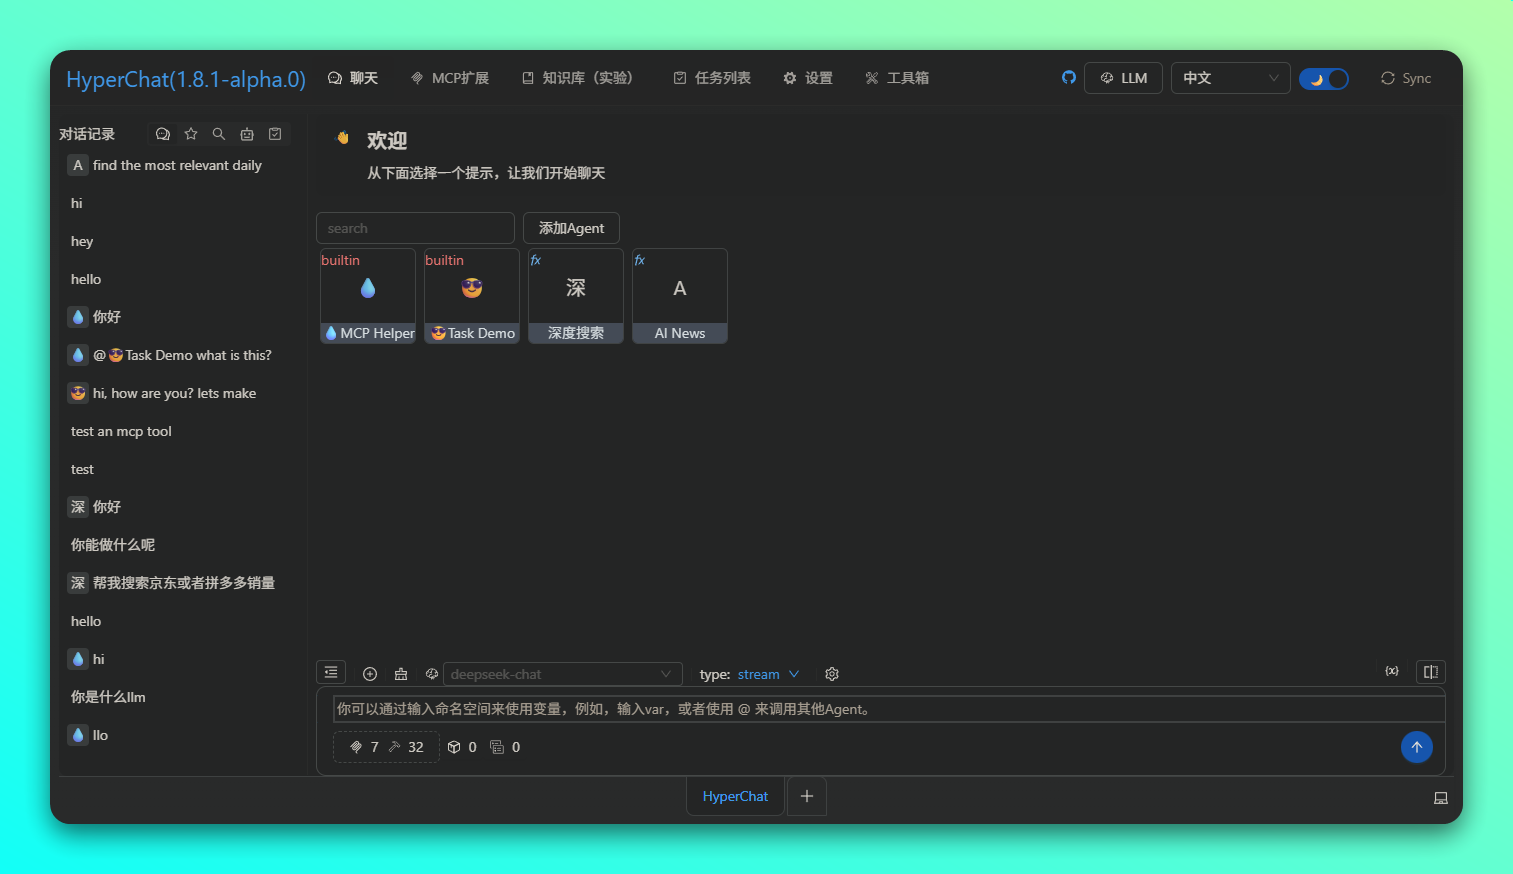
Task: Open the '你是什么llm' conversation
Action: 180,697
